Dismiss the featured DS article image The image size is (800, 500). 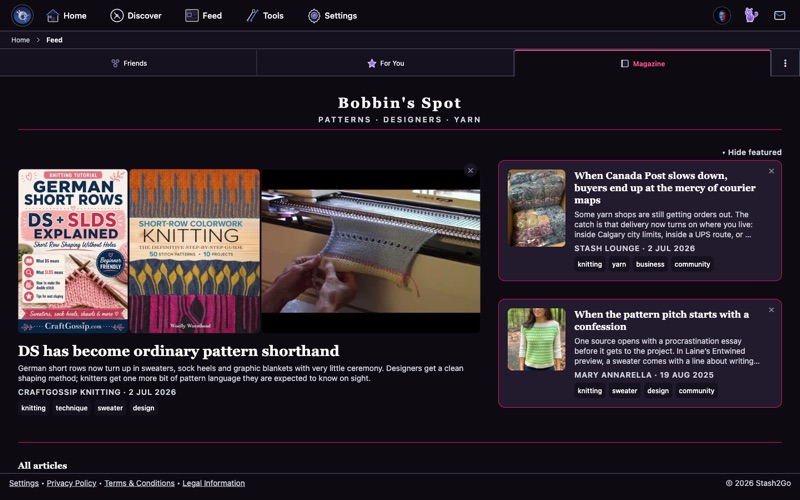[x=470, y=170]
